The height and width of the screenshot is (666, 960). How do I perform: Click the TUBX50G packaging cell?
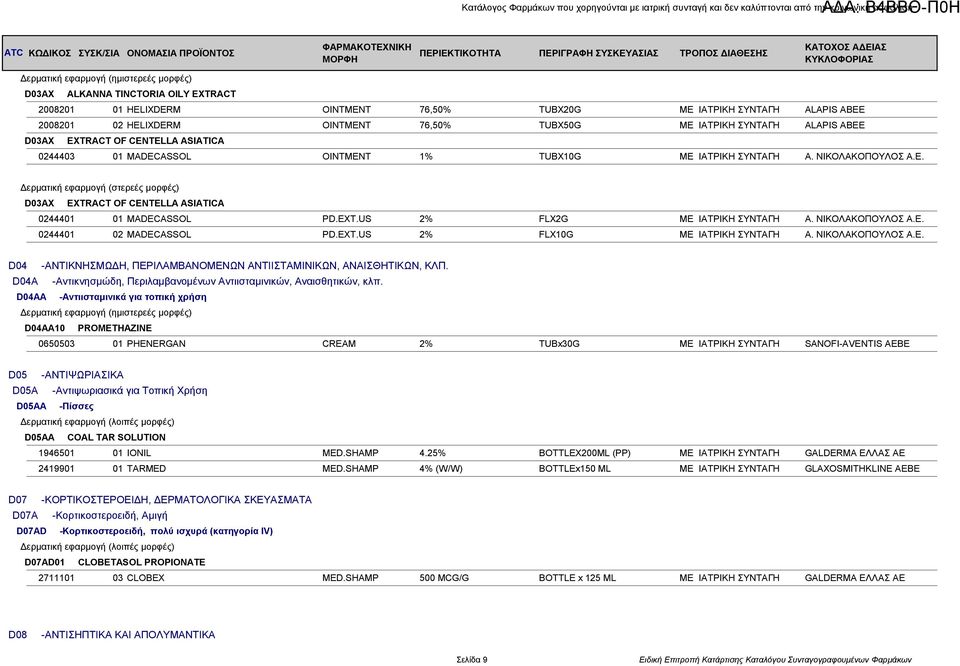(560, 125)
